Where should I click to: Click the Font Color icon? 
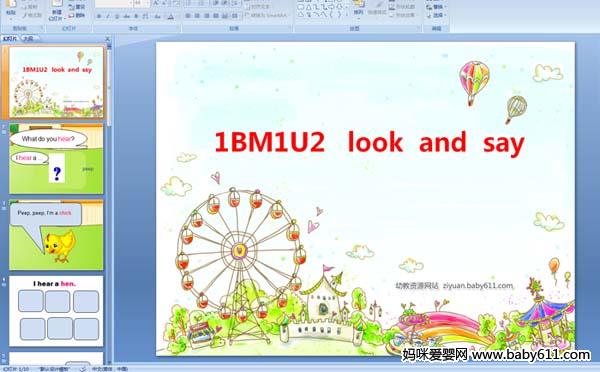tap(171, 16)
